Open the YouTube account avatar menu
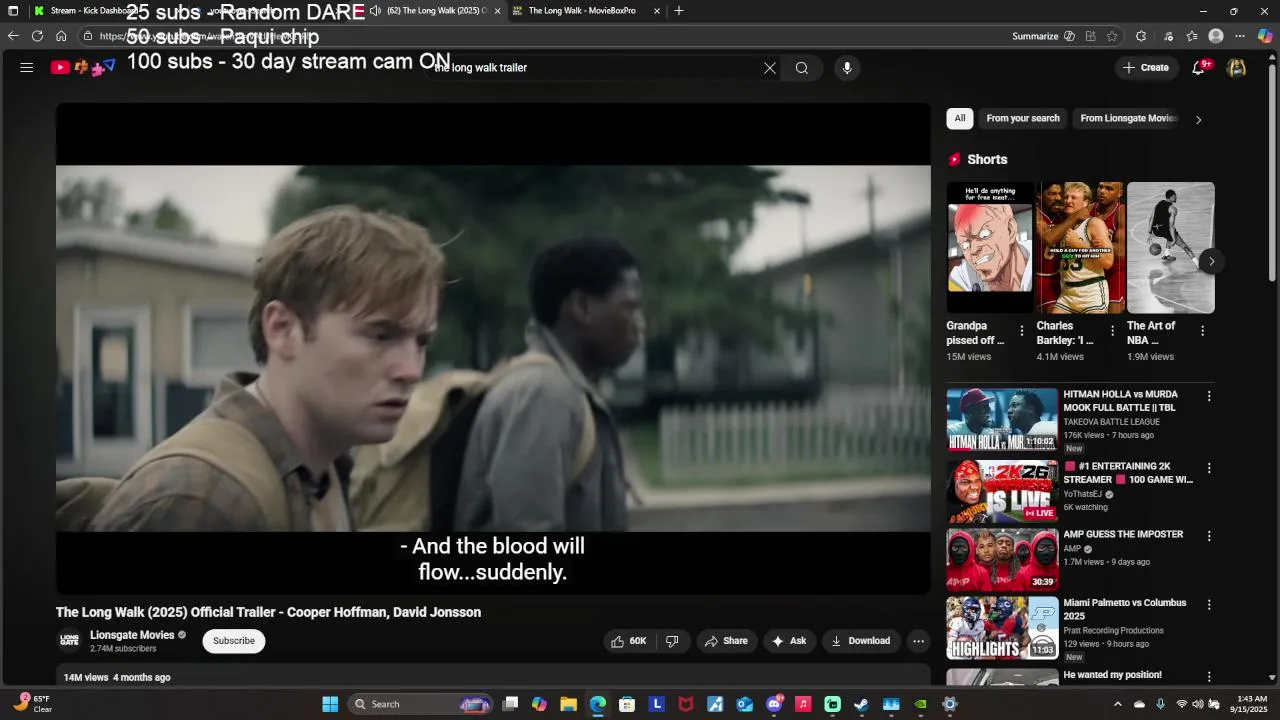 click(1237, 68)
